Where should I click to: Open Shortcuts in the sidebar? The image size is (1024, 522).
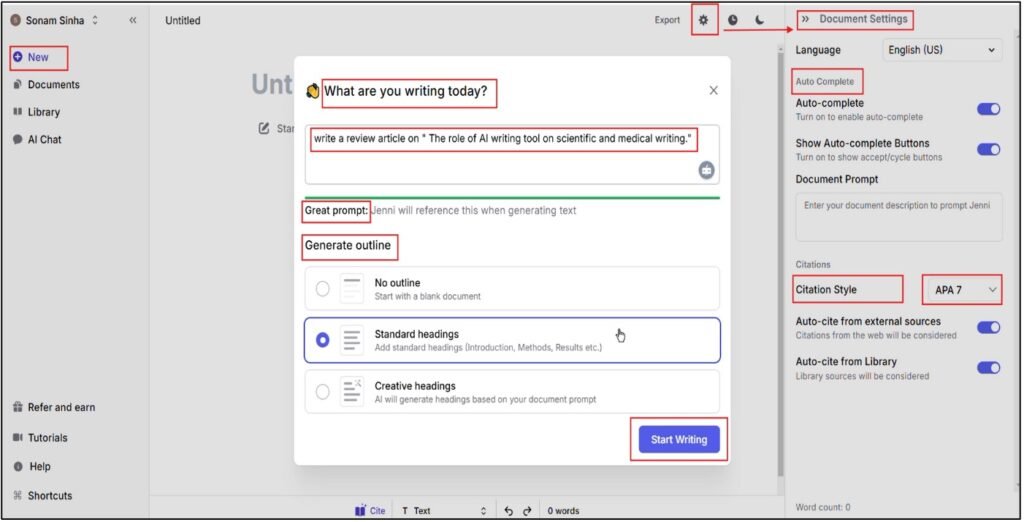(42, 495)
